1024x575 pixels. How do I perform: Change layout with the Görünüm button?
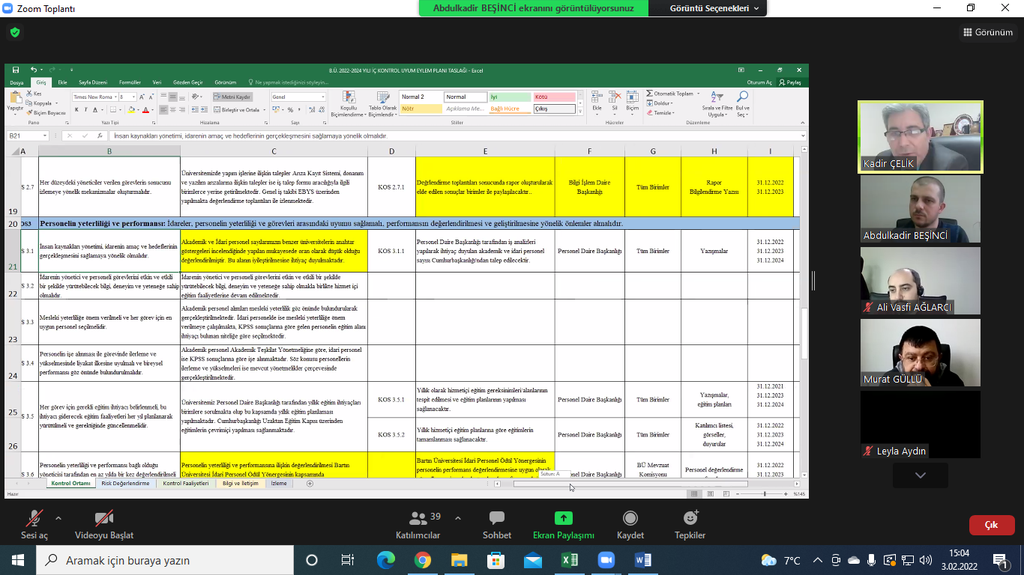click(x=987, y=32)
